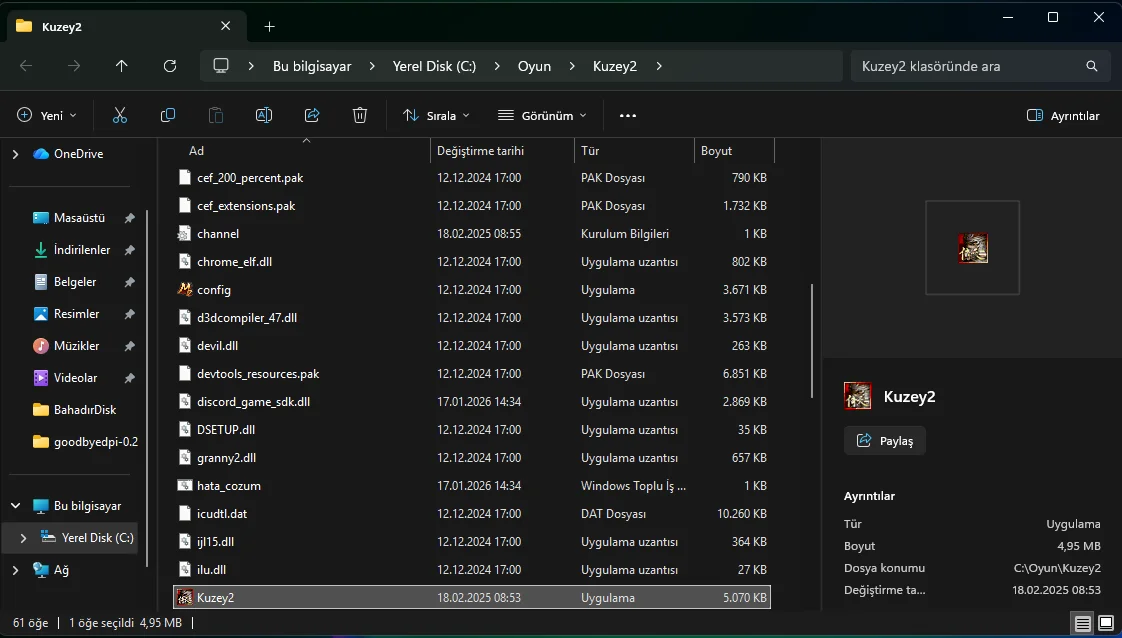Switch to details list view layout
The image size is (1122, 638).
1083,623
